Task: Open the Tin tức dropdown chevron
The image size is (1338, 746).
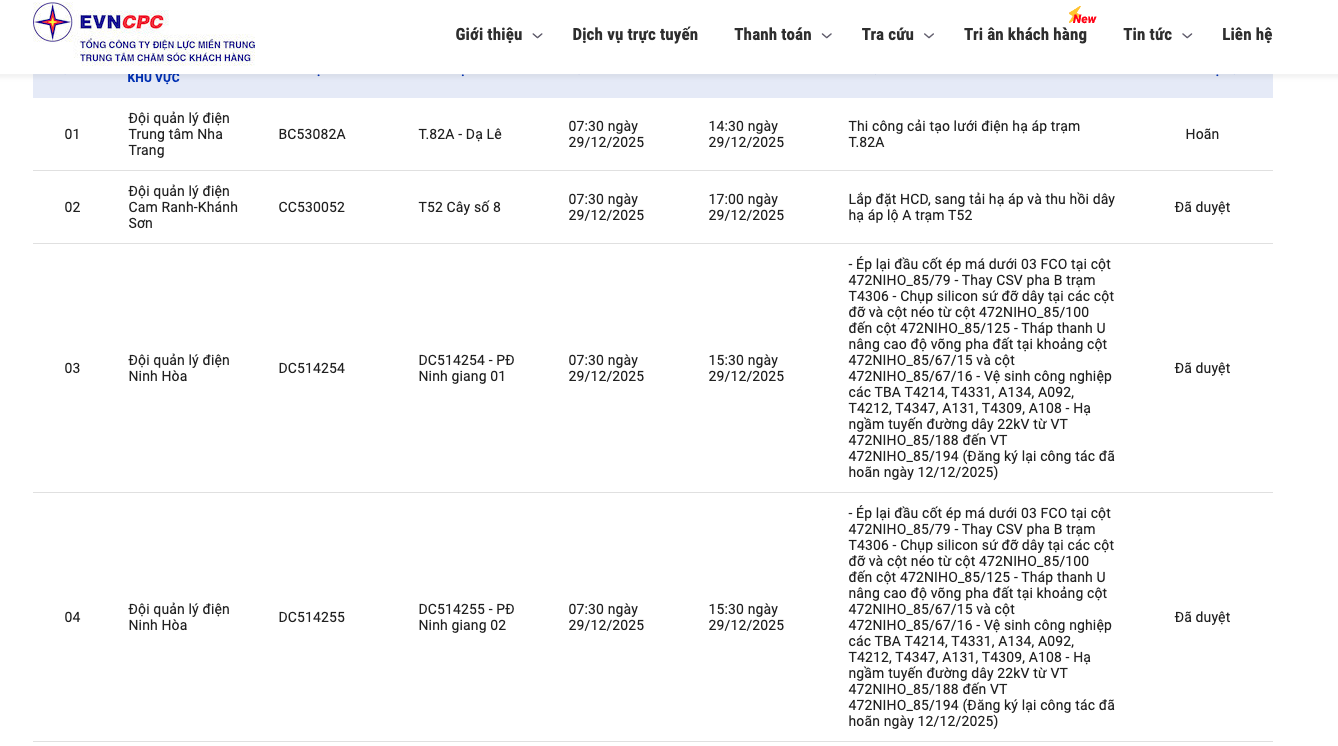Action: click(x=1187, y=36)
